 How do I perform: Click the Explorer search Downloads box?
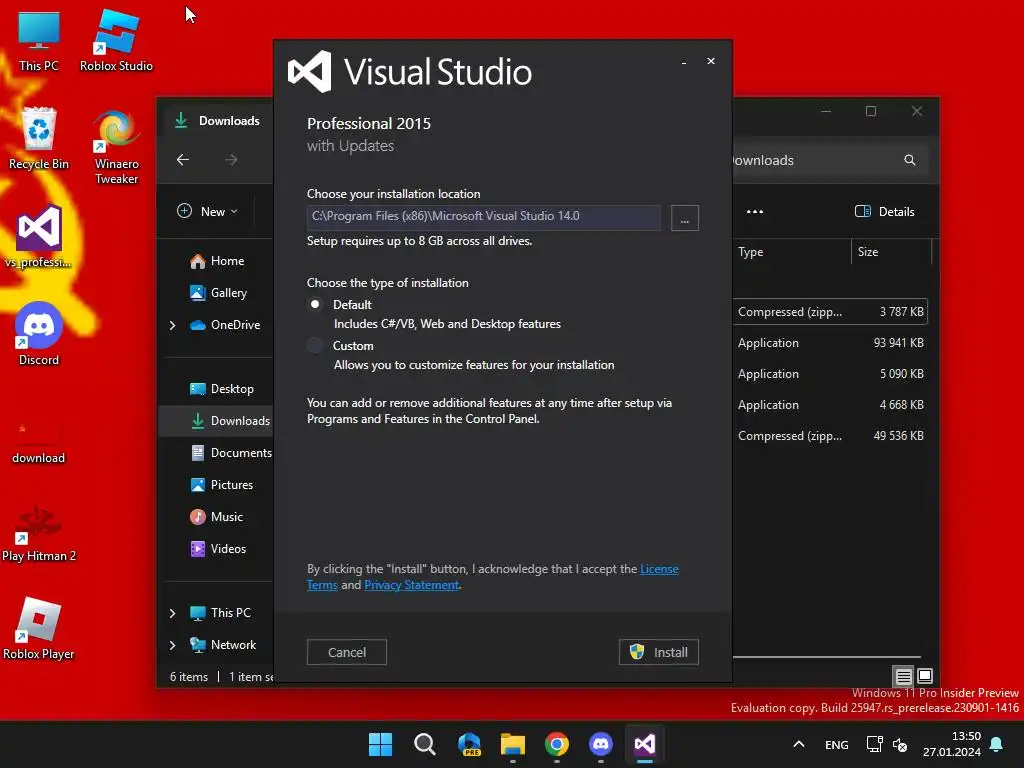pyautogui.click(x=829, y=160)
